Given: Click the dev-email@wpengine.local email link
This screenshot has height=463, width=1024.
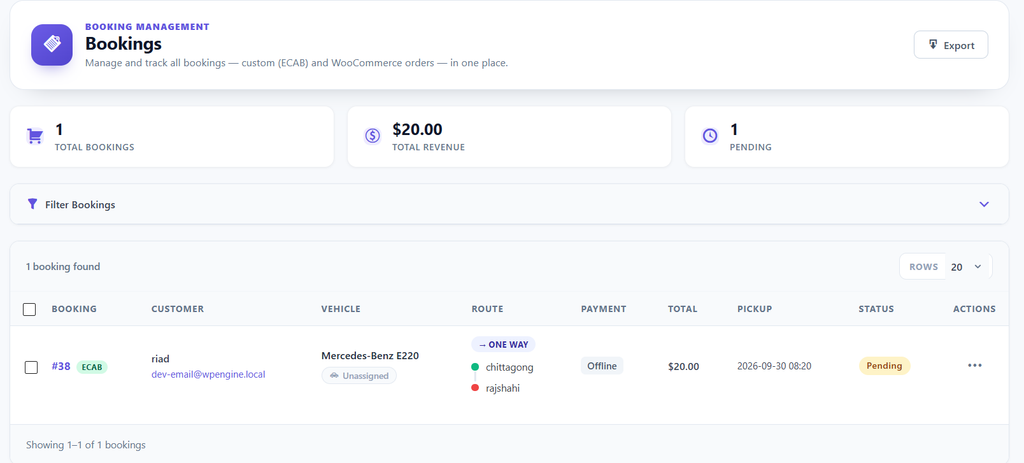Looking at the screenshot, I should [208, 374].
